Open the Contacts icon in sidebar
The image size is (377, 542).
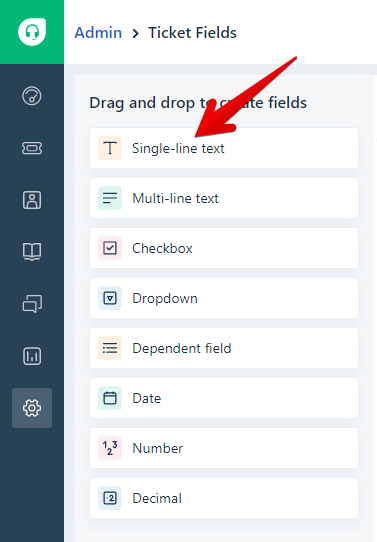tap(32, 200)
